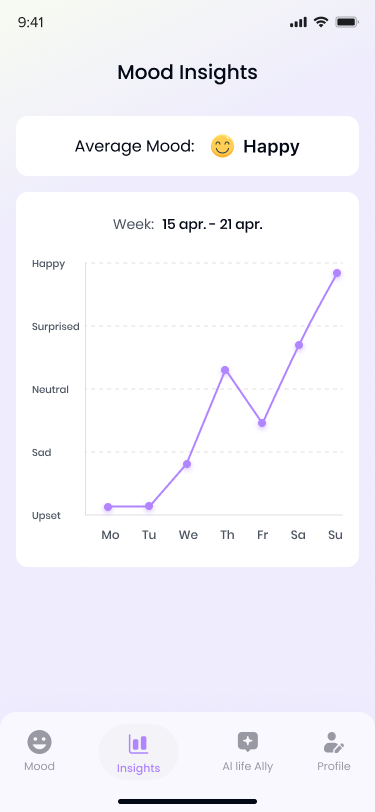Viewport: 375px width, 812px height.
Task: Open the Profile person icon
Action: [334, 742]
